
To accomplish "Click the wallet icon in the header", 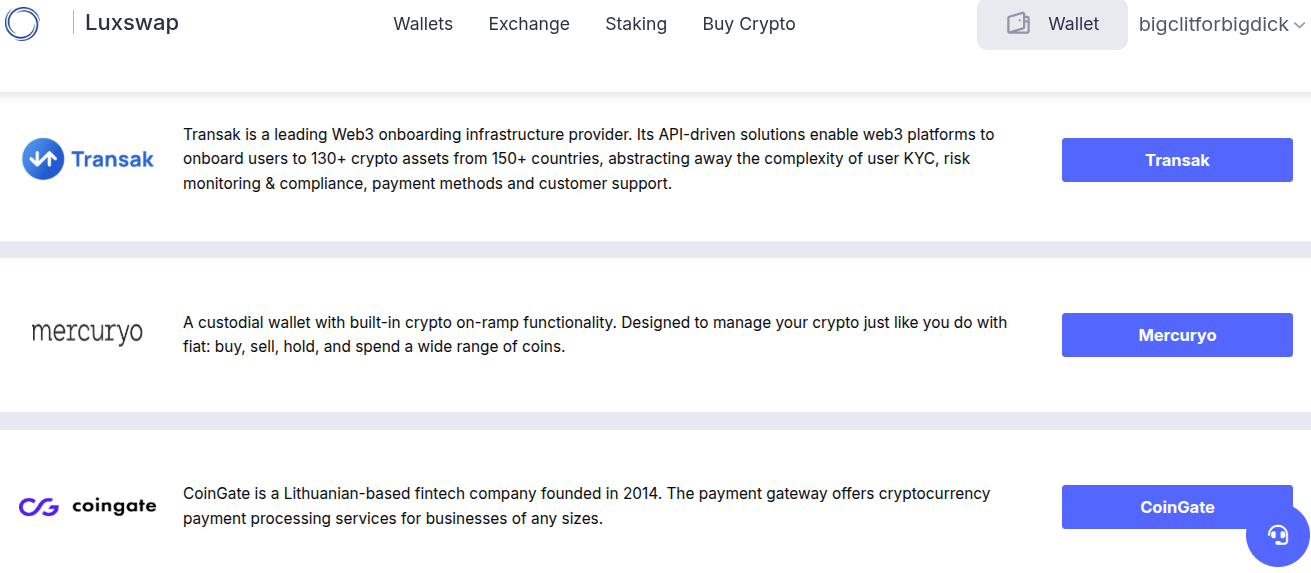I will pyautogui.click(x=1019, y=24).
